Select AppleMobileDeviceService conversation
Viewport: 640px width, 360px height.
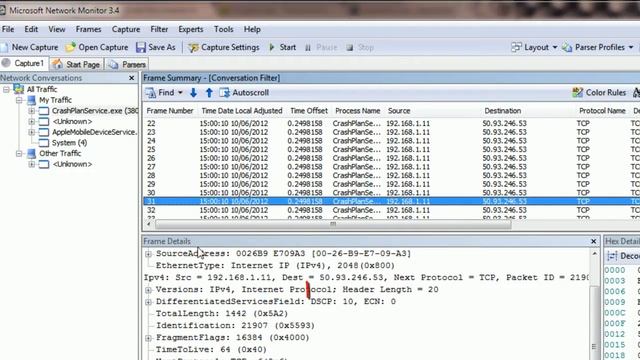(94, 132)
